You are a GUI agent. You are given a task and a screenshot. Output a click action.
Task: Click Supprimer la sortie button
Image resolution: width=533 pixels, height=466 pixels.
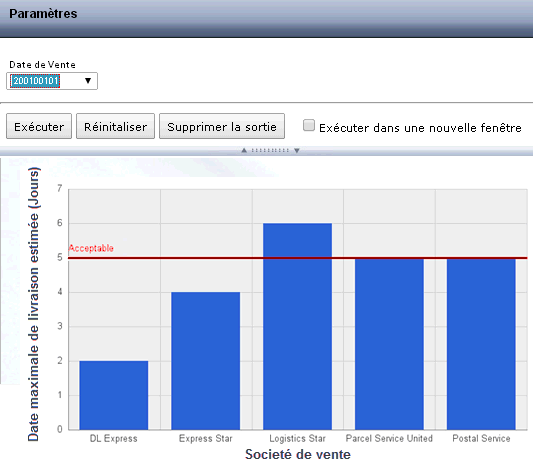[222, 126]
